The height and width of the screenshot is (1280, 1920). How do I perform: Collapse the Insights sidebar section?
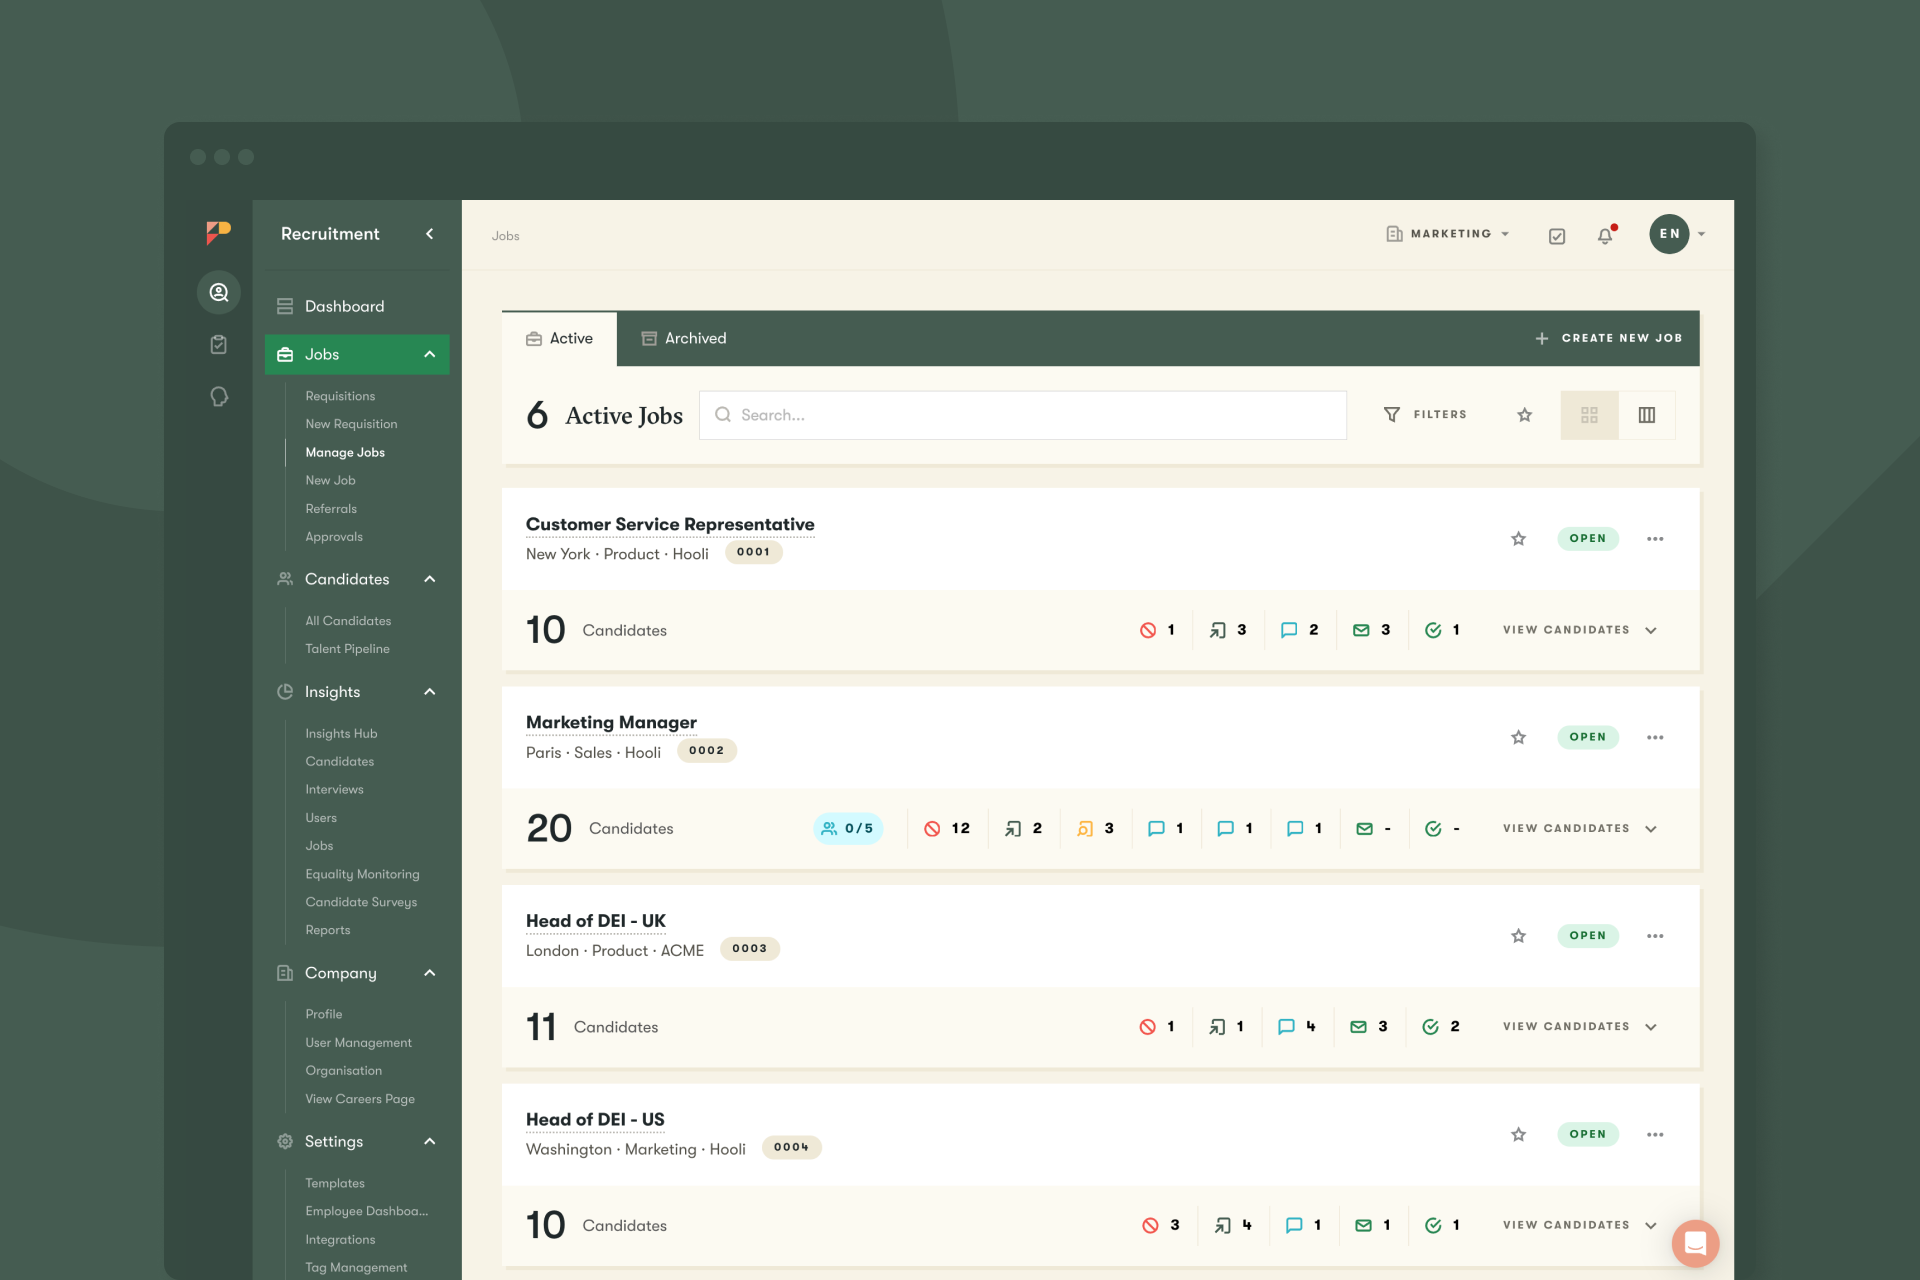click(430, 692)
